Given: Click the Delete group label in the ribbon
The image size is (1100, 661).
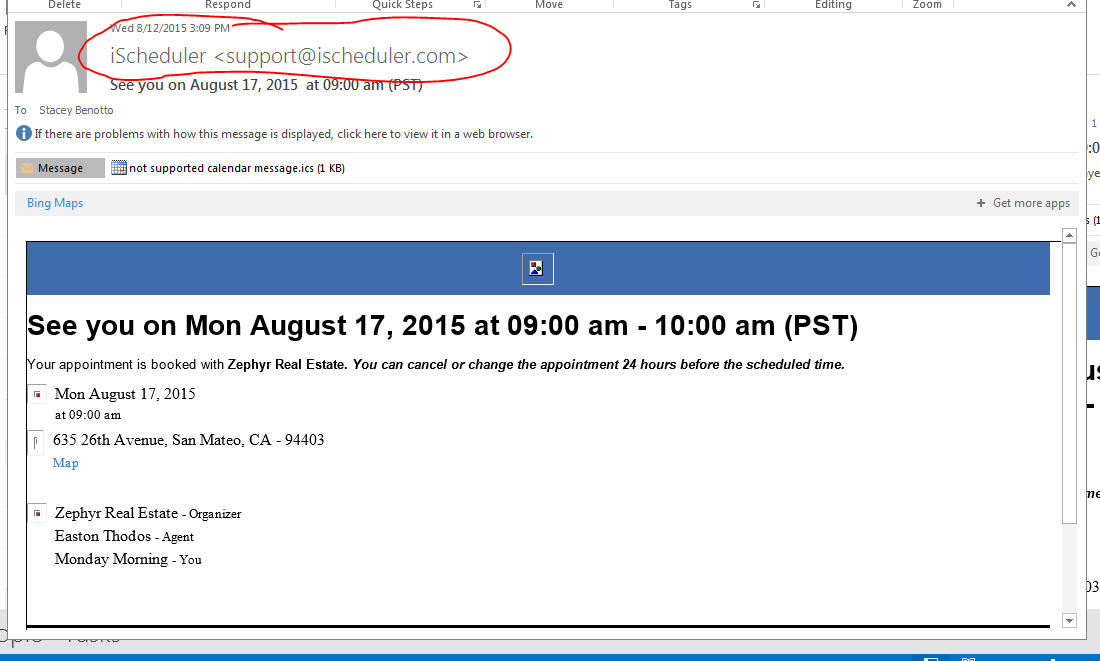Looking at the screenshot, I should [x=65, y=5].
